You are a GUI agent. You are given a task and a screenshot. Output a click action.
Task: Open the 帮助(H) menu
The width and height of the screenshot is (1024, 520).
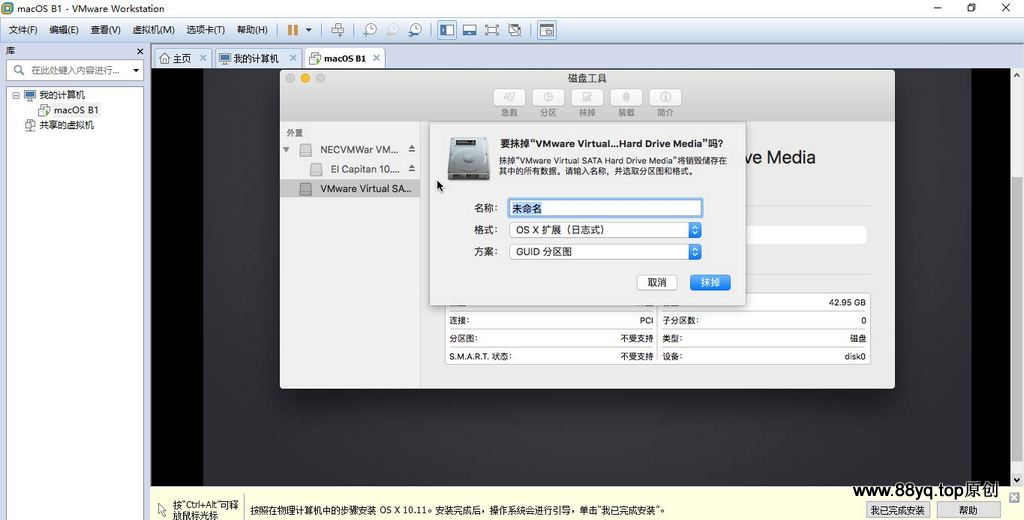252,30
